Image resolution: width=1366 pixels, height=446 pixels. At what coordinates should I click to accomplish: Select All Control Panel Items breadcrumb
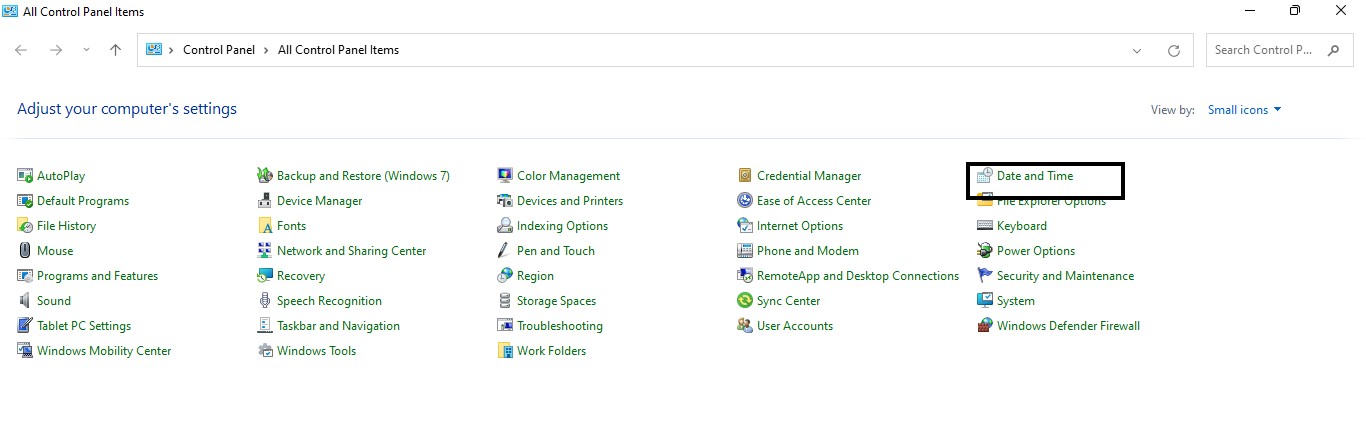(338, 50)
